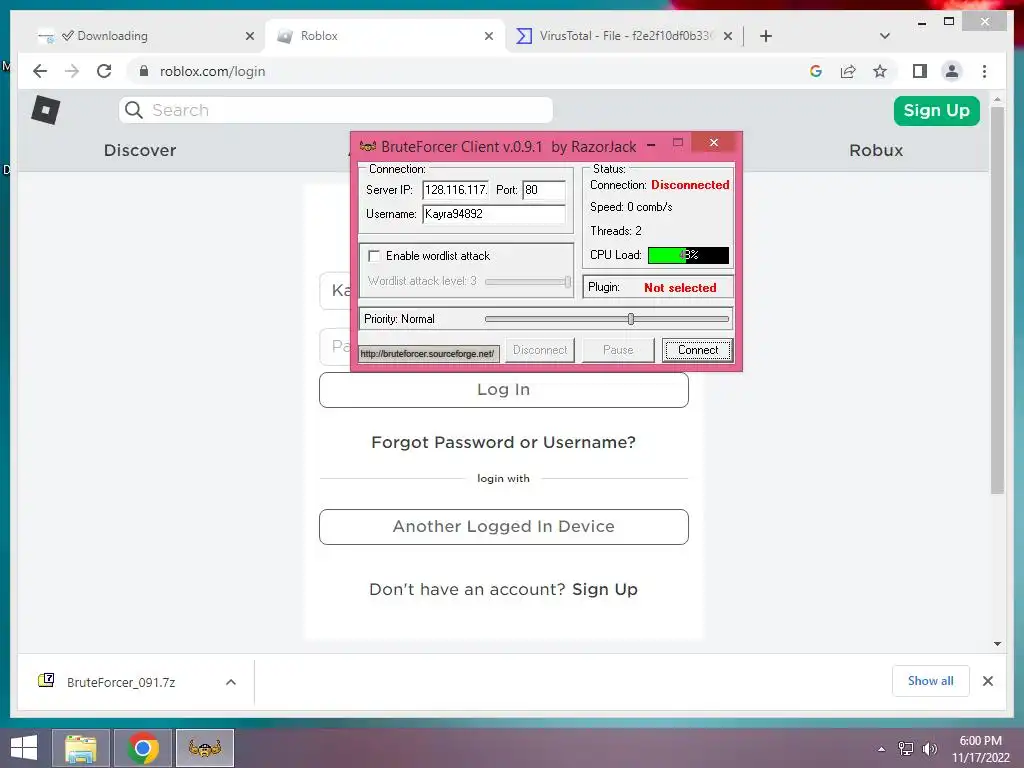Viewport: 1024px width, 768px height.
Task: Close the VirusTotal tab
Action: [728, 36]
